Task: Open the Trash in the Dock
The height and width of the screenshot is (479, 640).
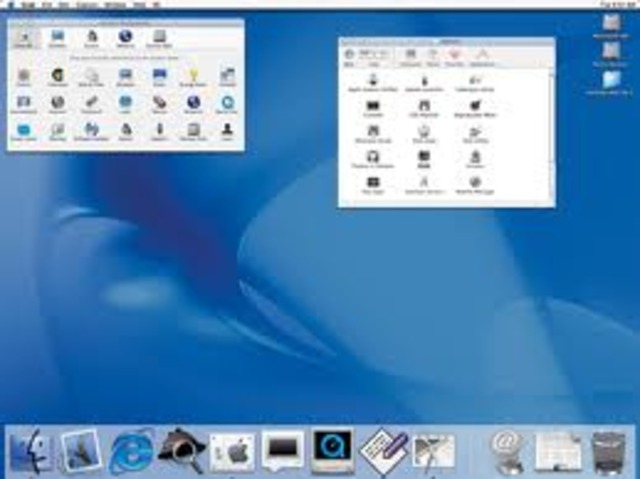Action: click(x=608, y=452)
